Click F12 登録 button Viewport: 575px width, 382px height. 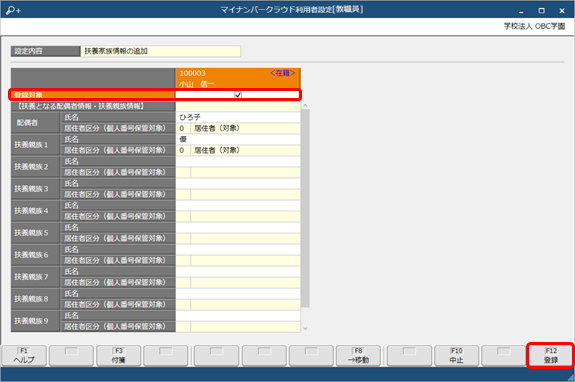551,356
